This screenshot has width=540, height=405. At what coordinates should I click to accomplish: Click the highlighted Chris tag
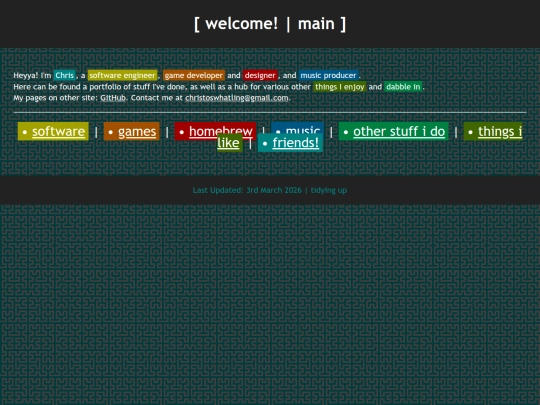(64, 75)
